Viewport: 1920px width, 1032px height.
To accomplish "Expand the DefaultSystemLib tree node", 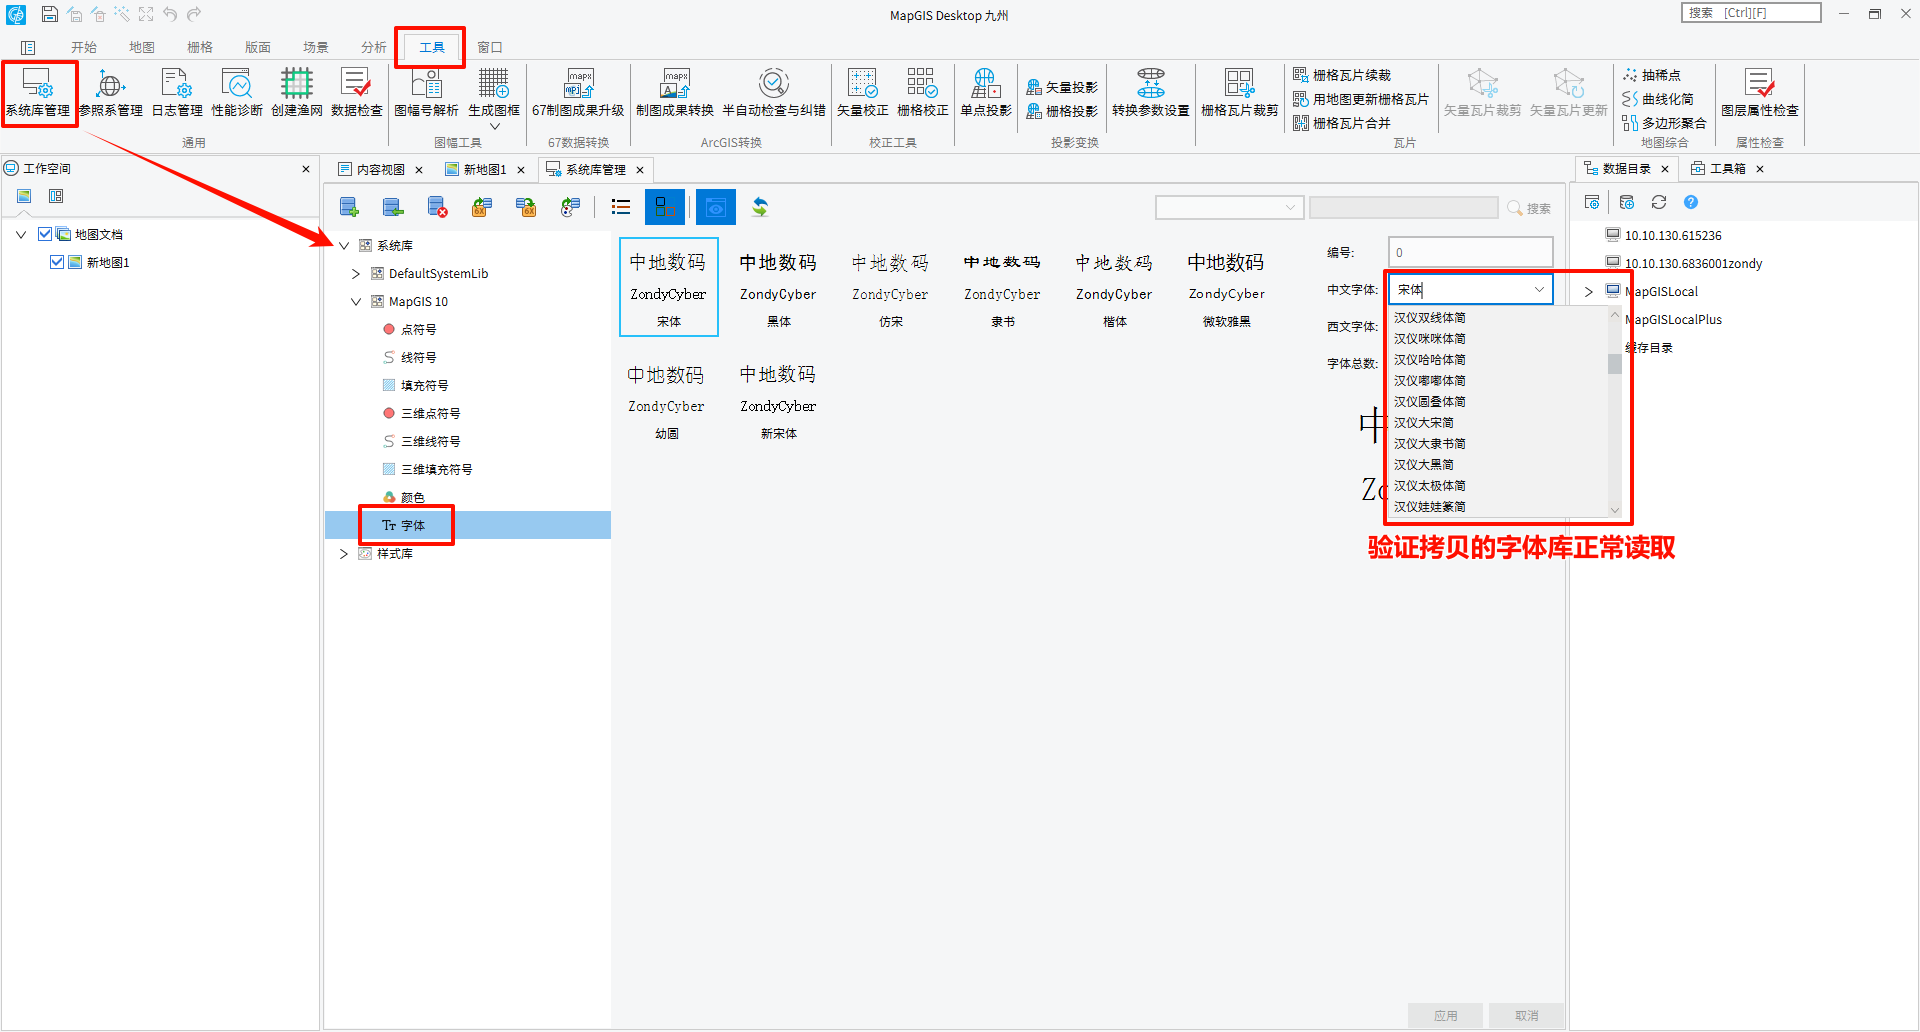I will (356, 274).
